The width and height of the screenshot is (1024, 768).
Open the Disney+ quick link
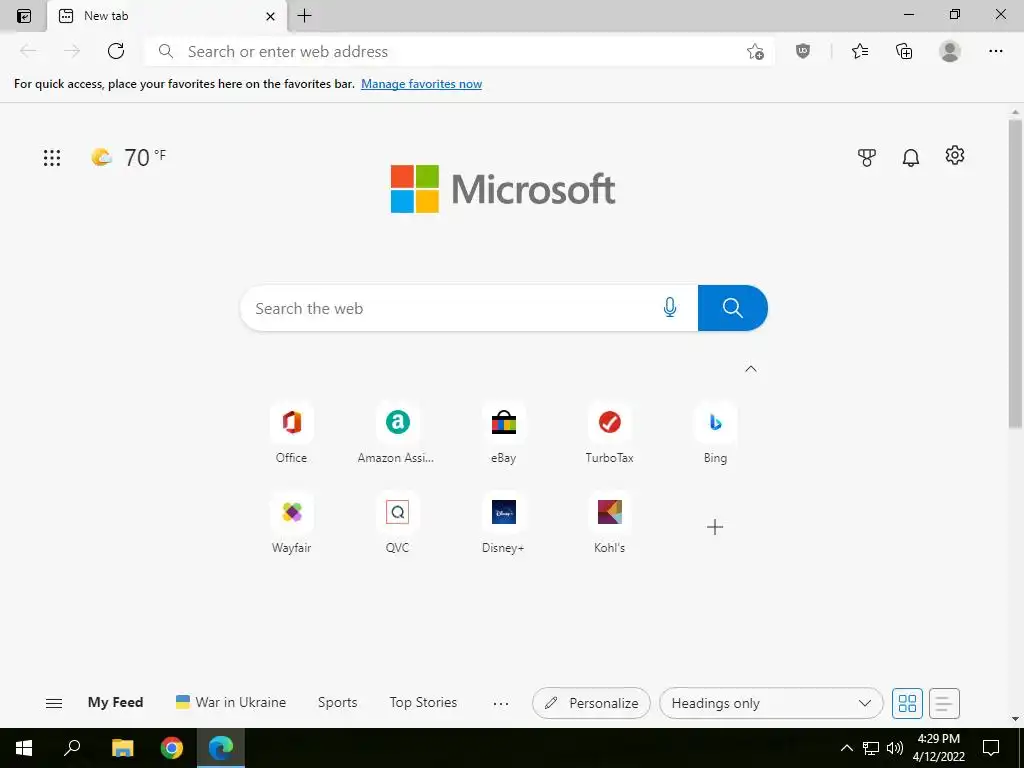coord(504,524)
